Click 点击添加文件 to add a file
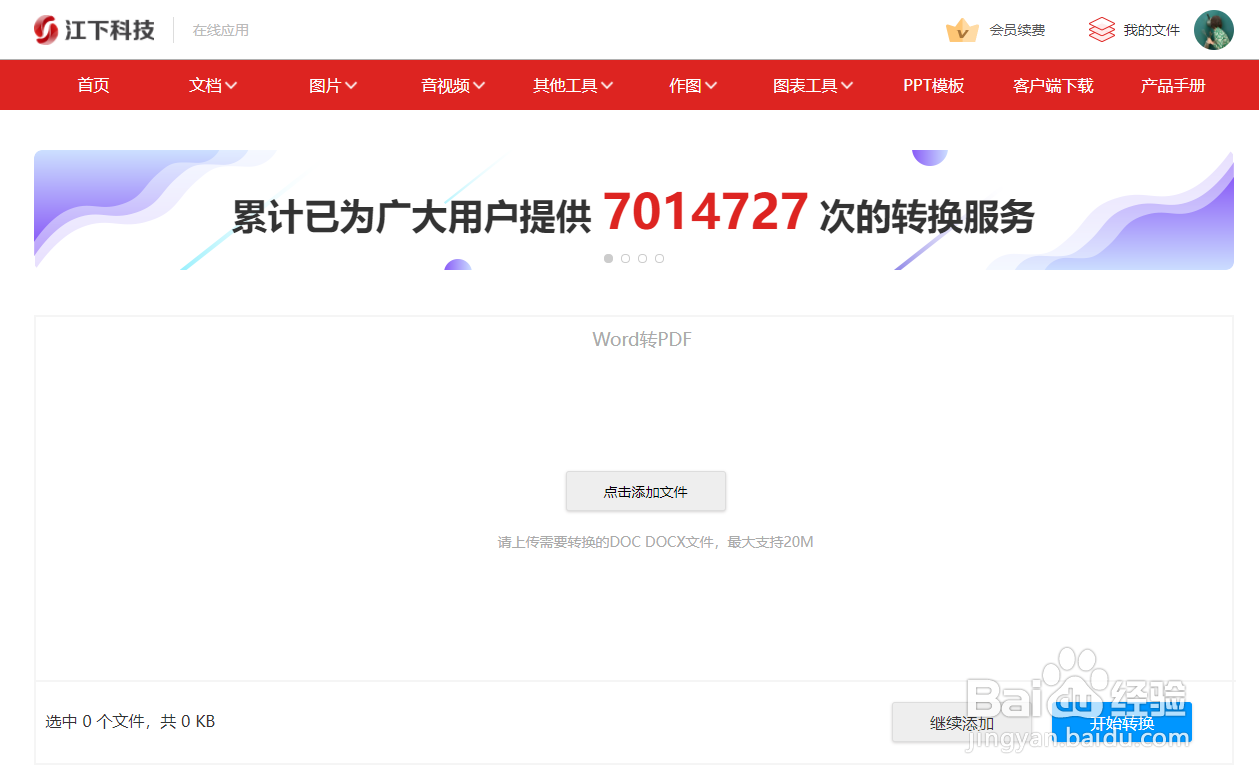This screenshot has height=781, width=1259. coord(645,491)
